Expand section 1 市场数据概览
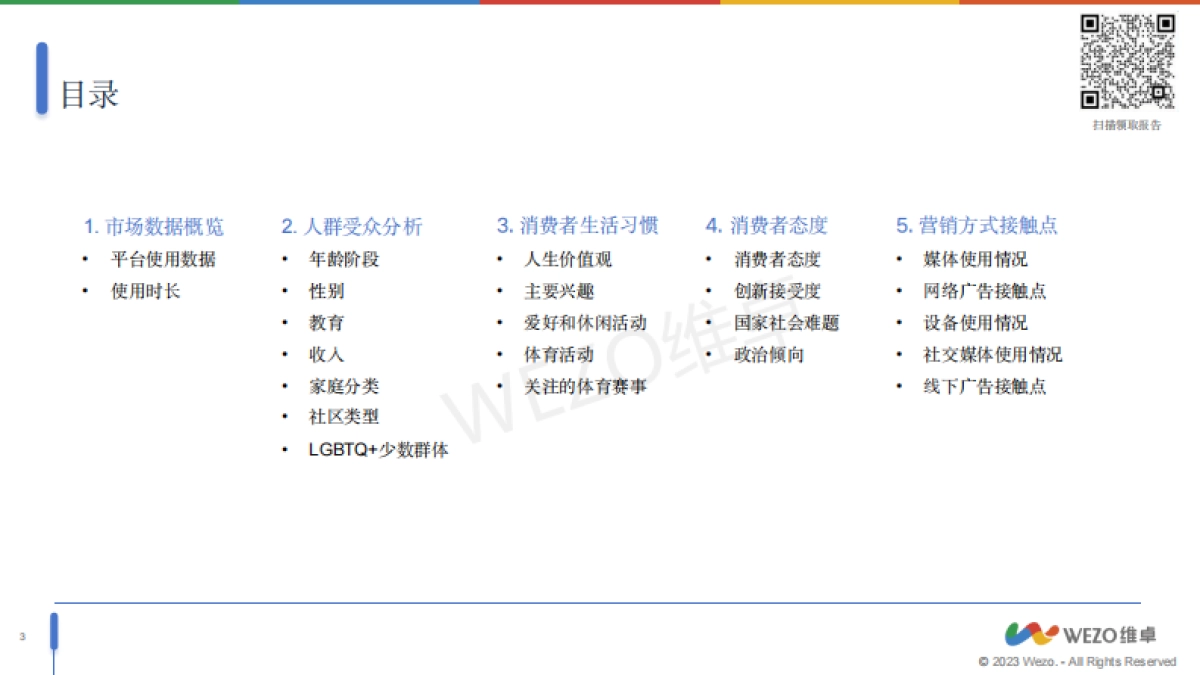Screen dimensions: 1200x675 pyautogui.click(x=156, y=226)
